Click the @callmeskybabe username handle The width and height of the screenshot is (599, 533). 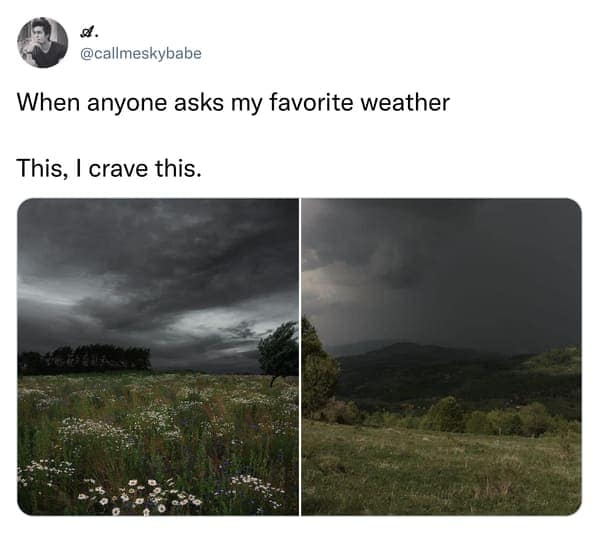[x=141, y=53]
